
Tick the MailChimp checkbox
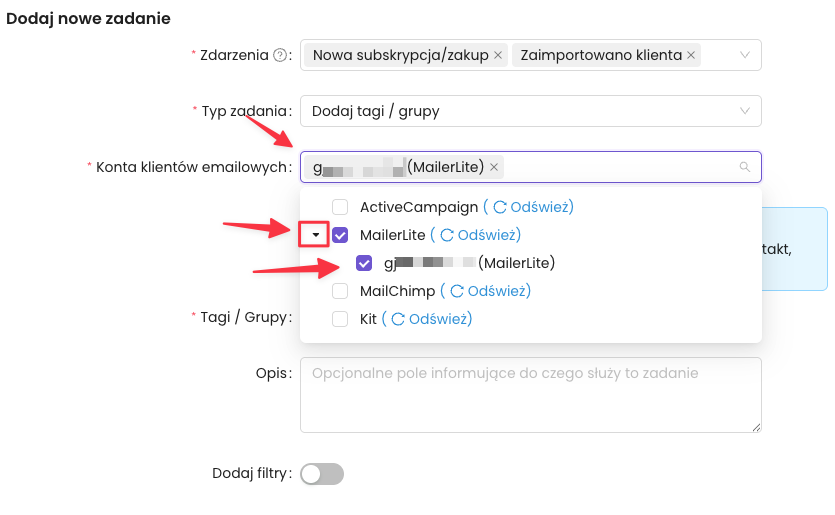(340, 291)
